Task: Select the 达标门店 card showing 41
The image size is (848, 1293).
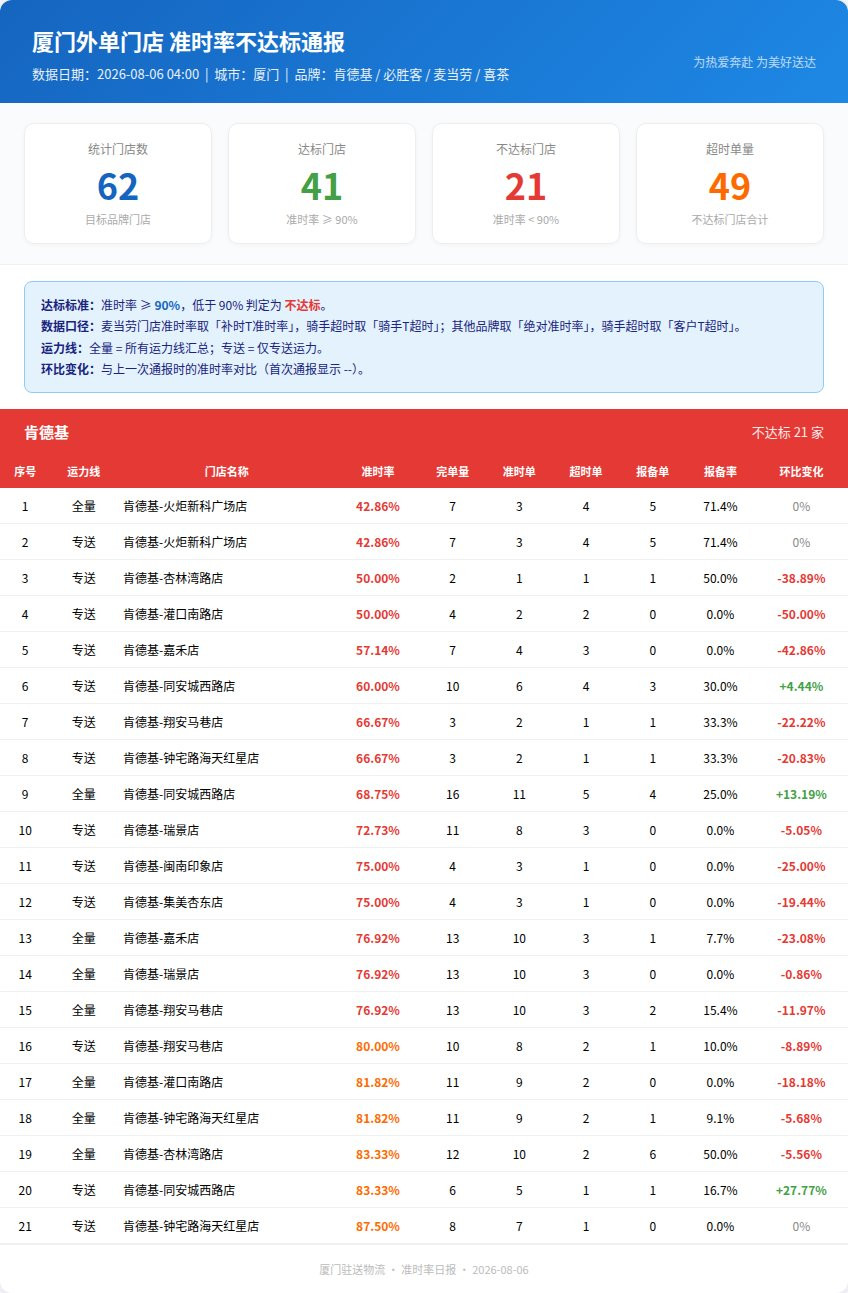Action: pyautogui.click(x=322, y=183)
